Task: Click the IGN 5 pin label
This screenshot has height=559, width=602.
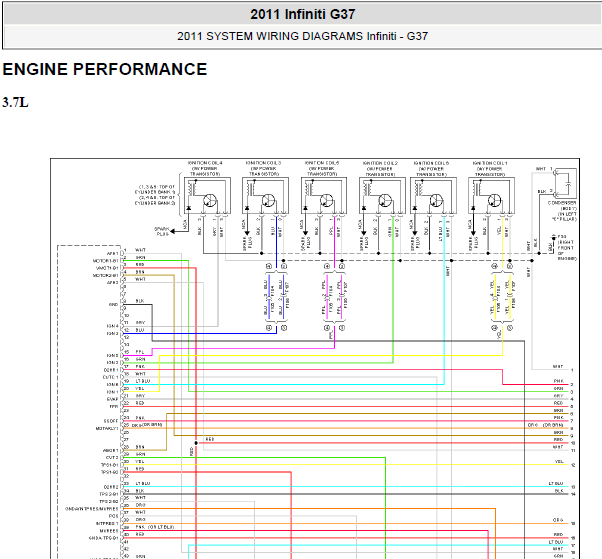Action: pos(112,356)
